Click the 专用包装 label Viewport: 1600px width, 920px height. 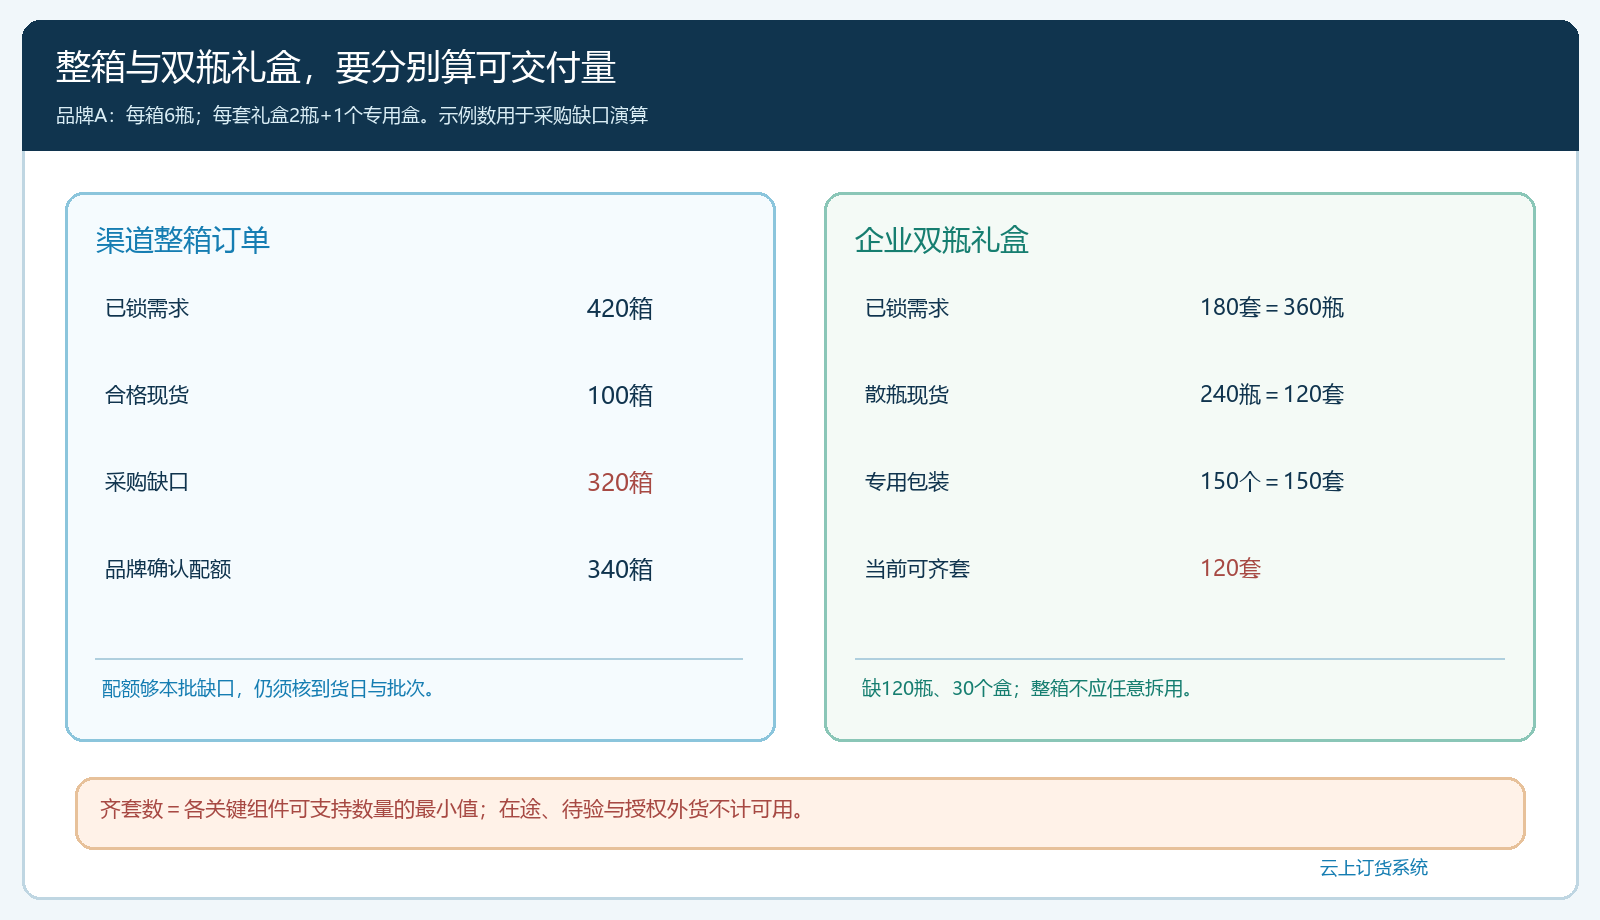click(x=907, y=482)
